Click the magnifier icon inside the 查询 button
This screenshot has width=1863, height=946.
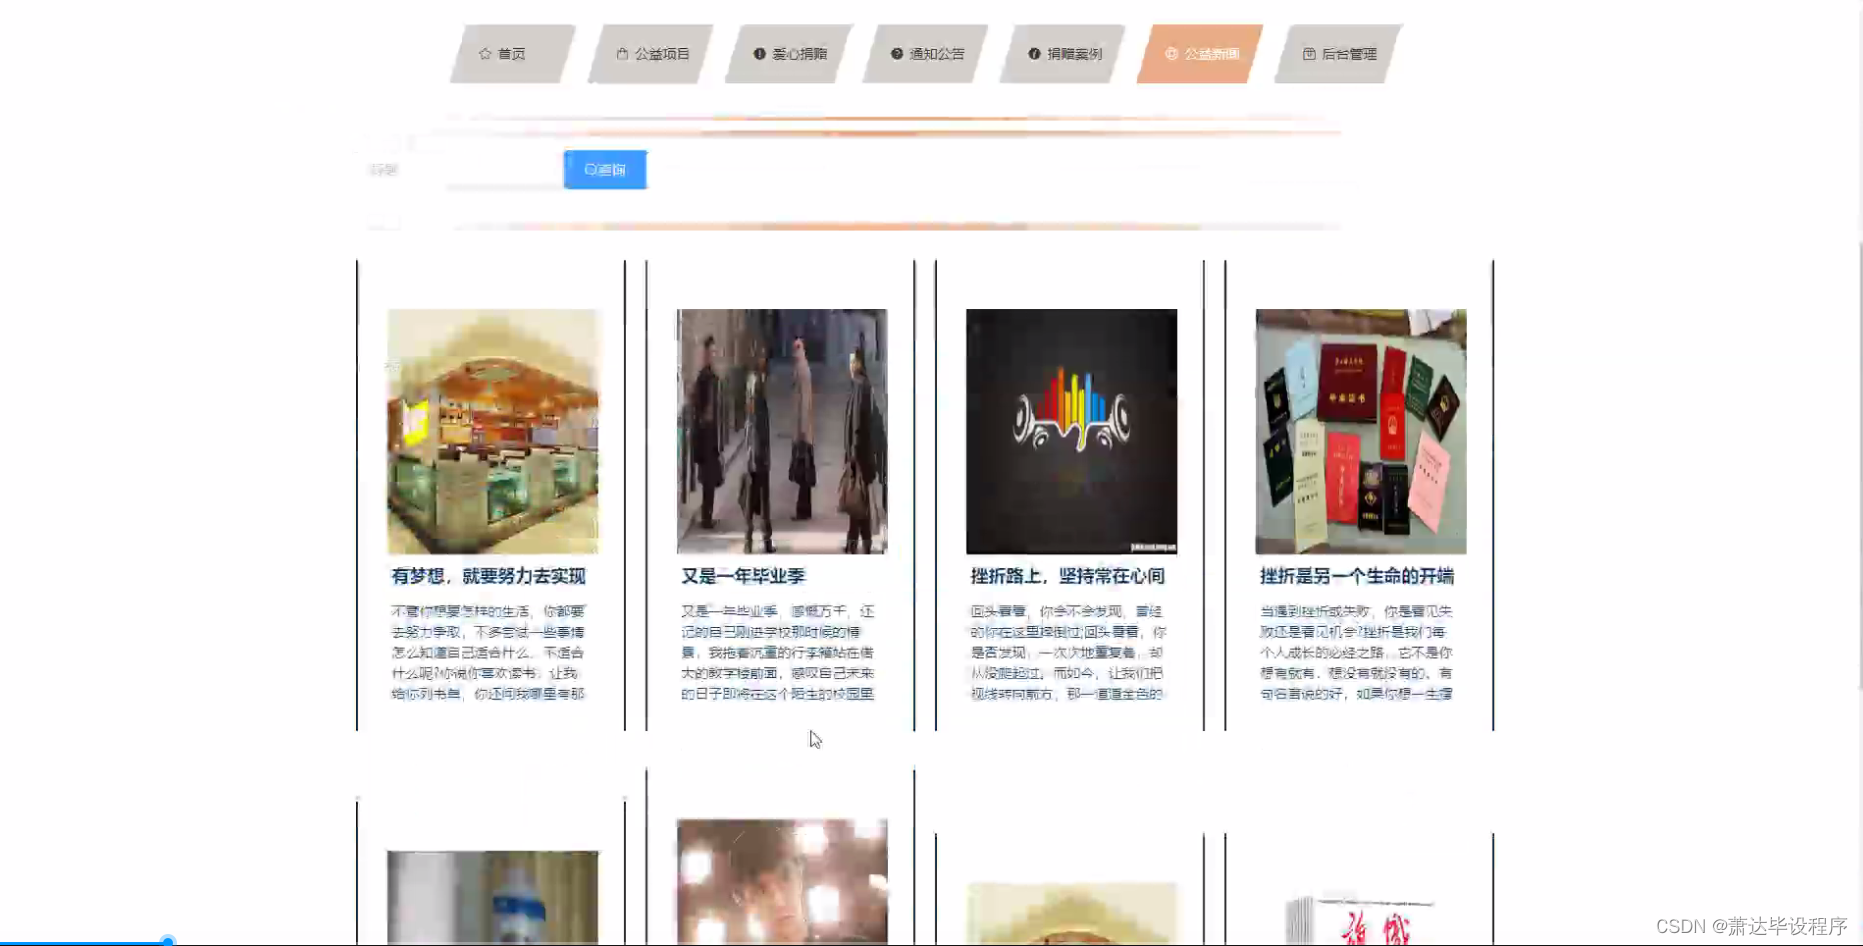coord(590,169)
